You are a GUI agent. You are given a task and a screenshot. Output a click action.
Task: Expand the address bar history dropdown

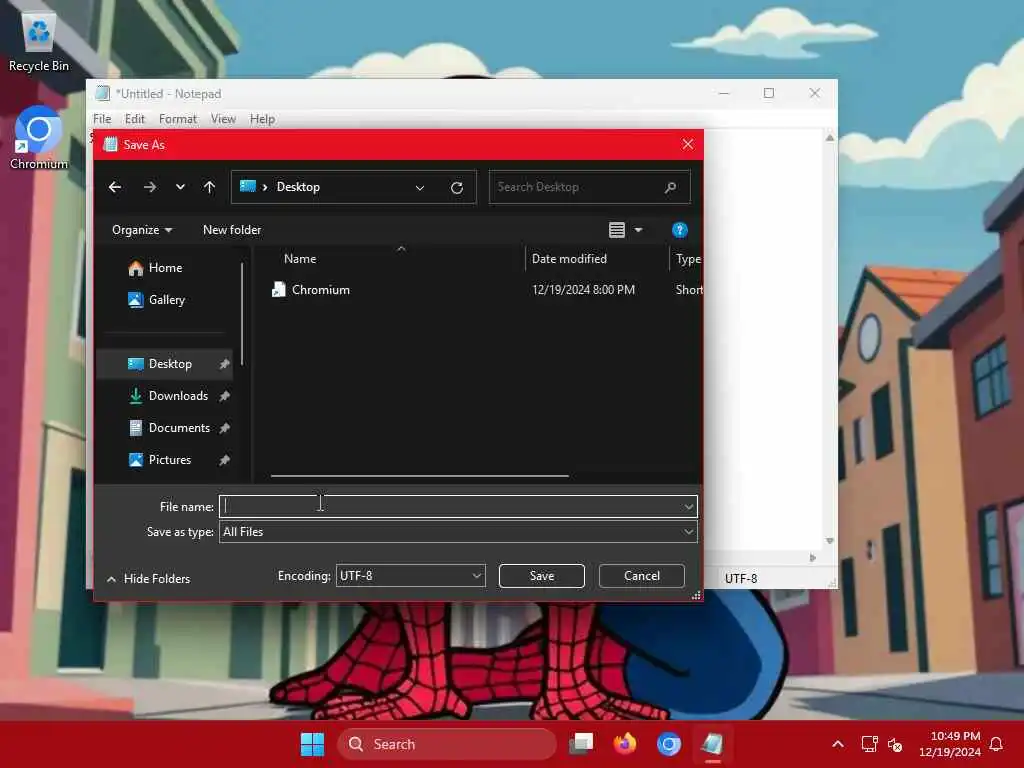click(420, 187)
